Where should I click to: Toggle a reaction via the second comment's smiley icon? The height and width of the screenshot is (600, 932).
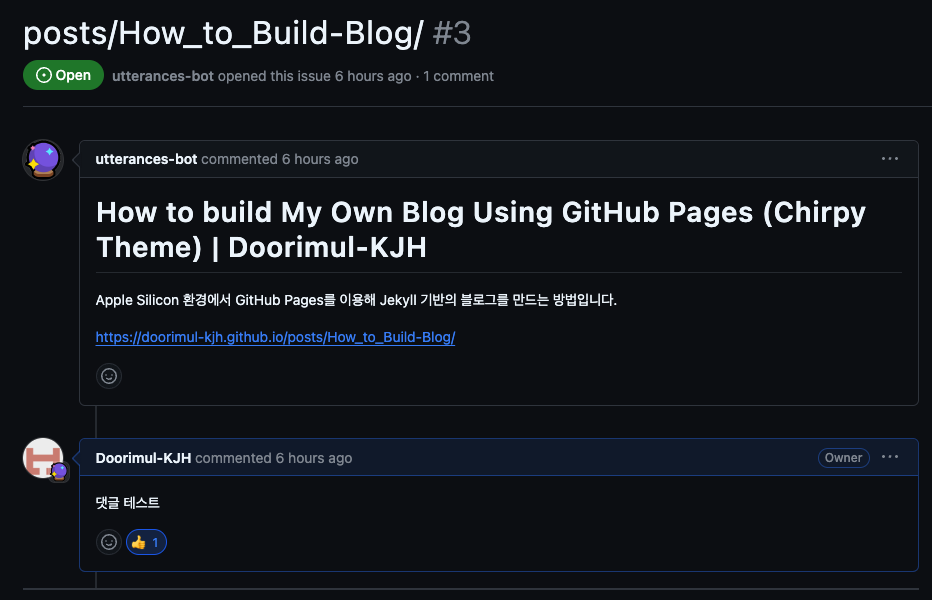click(x=109, y=541)
